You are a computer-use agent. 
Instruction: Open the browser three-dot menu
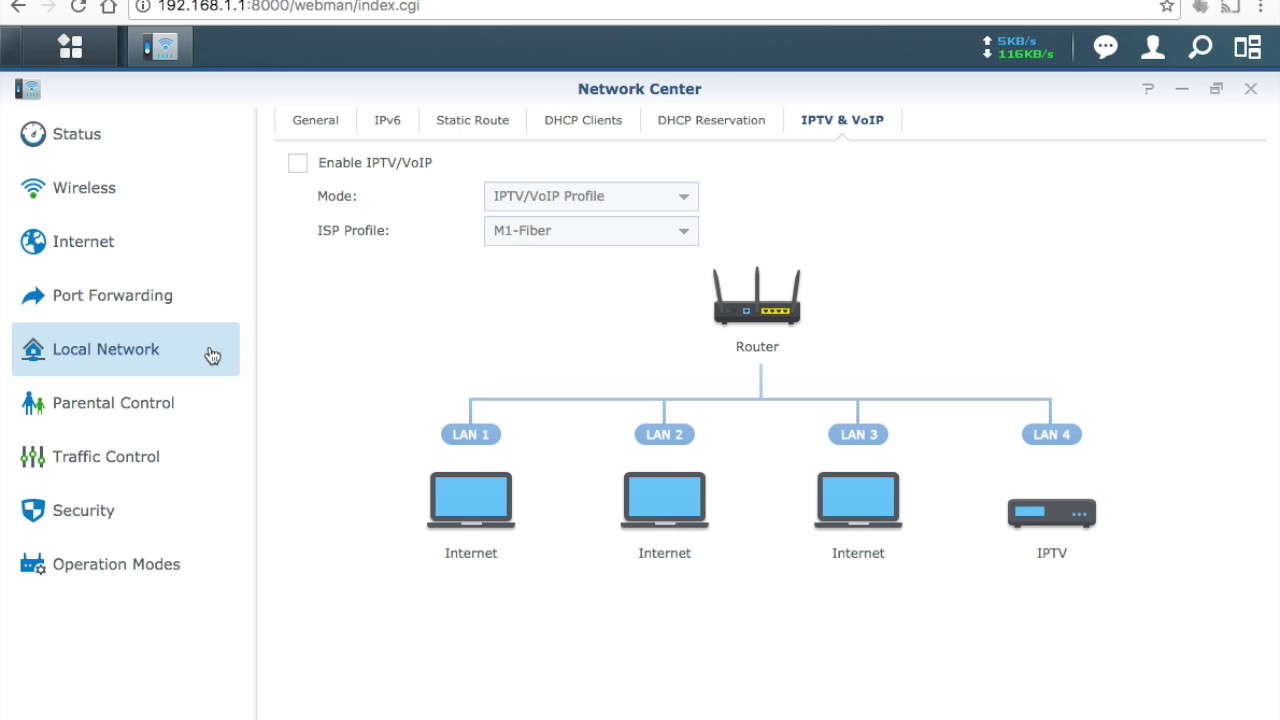1261,6
